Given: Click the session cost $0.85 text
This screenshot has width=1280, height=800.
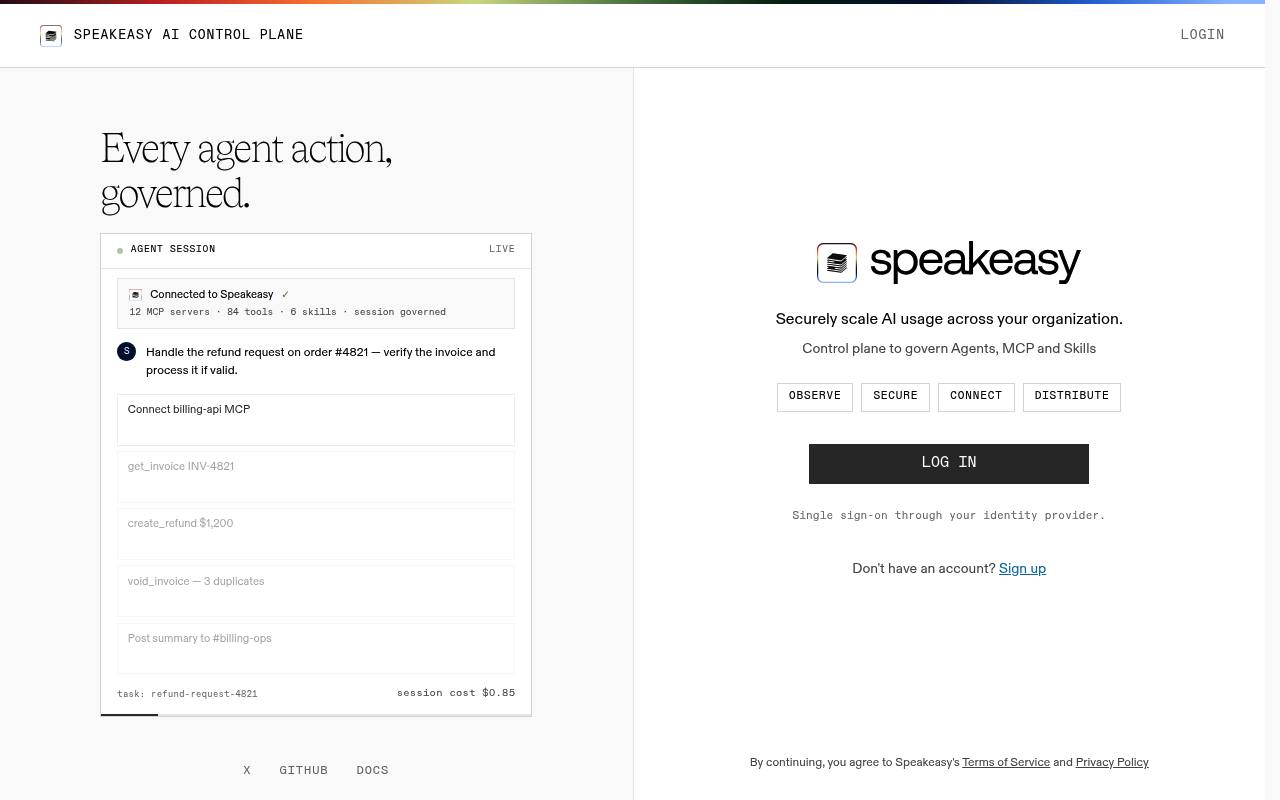Looking at the screenshot, I should [456, 693].
